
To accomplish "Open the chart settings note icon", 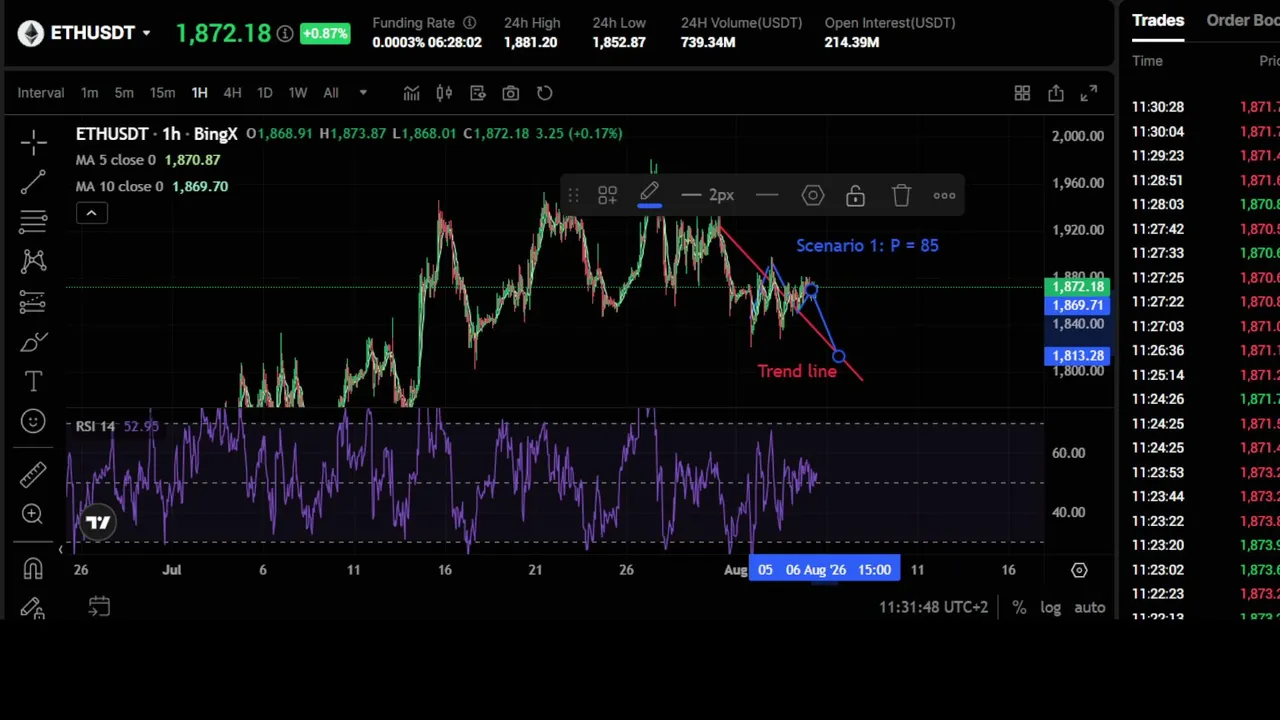I will click(477, 93).
